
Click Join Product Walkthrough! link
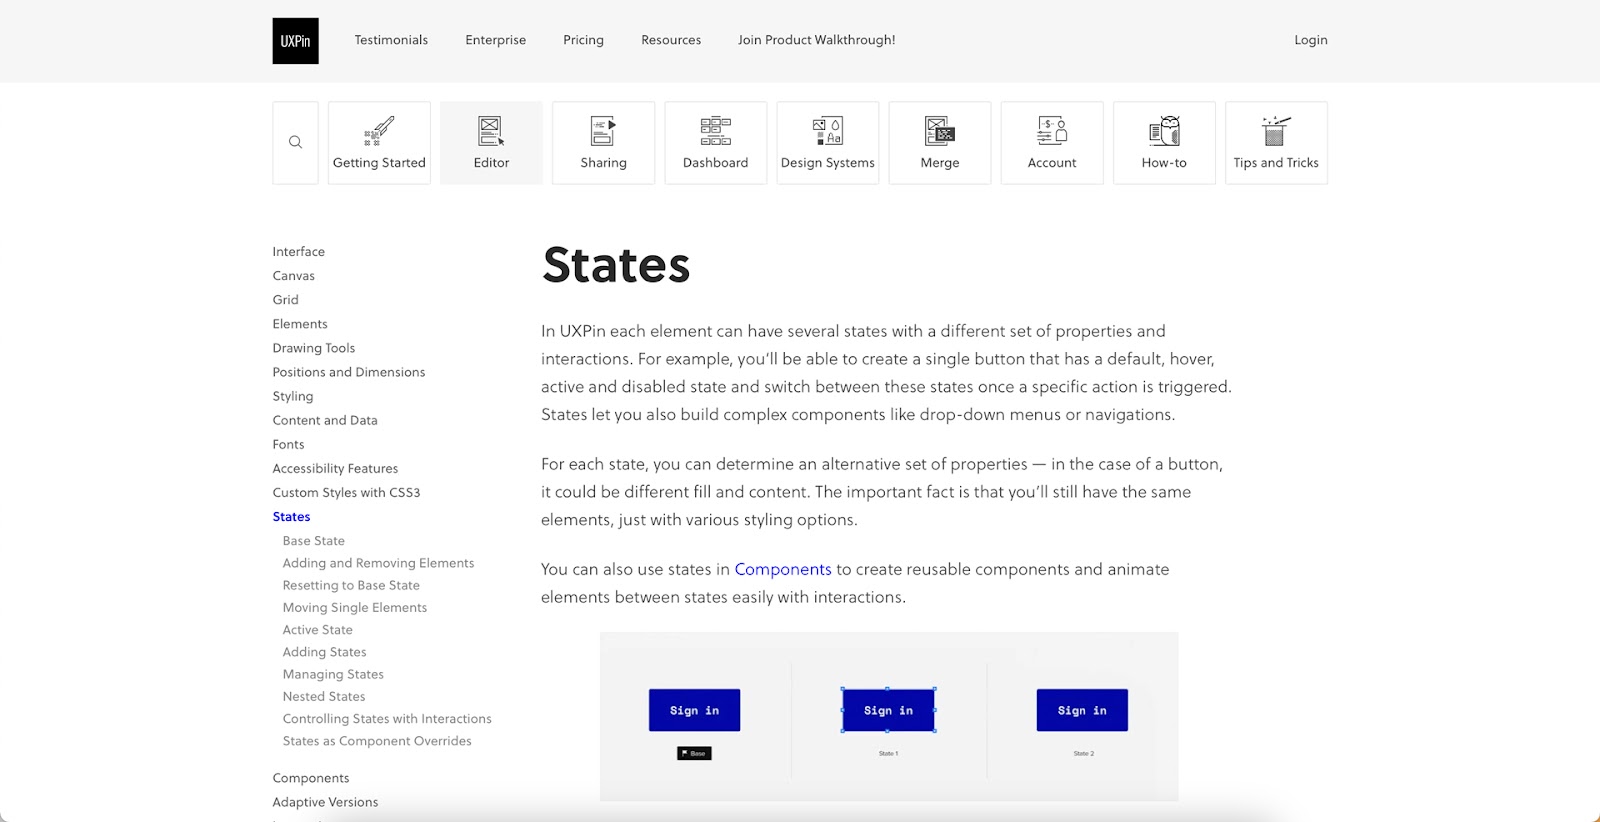tap(817, 40)
